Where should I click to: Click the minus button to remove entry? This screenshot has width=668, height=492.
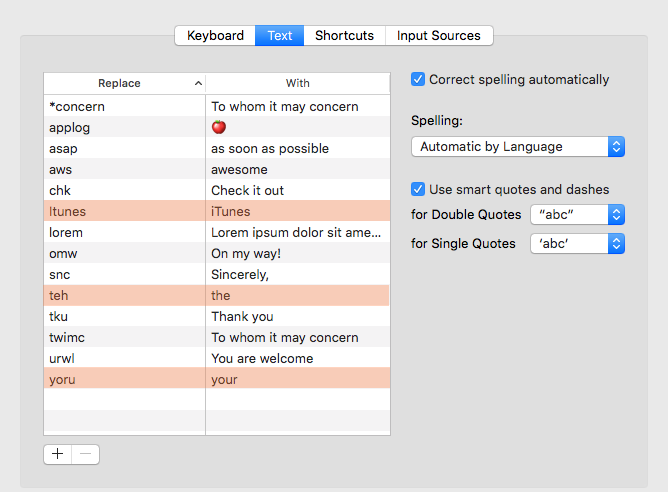click(85, 454)
